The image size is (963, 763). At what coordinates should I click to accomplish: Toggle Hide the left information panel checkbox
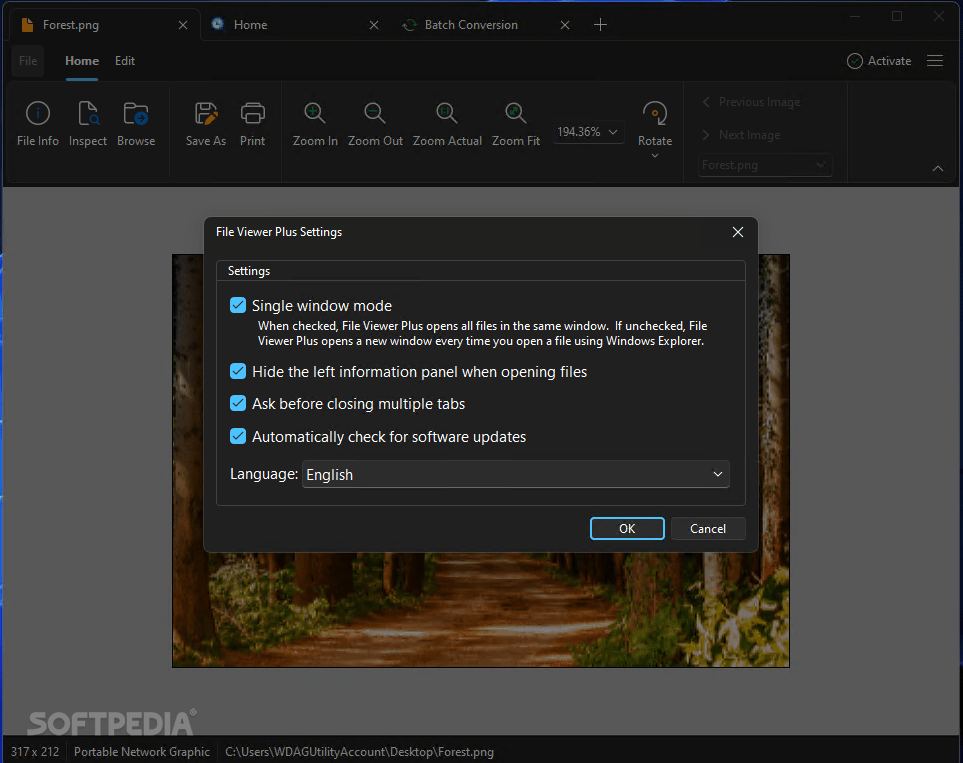click(x=238, y=371)
